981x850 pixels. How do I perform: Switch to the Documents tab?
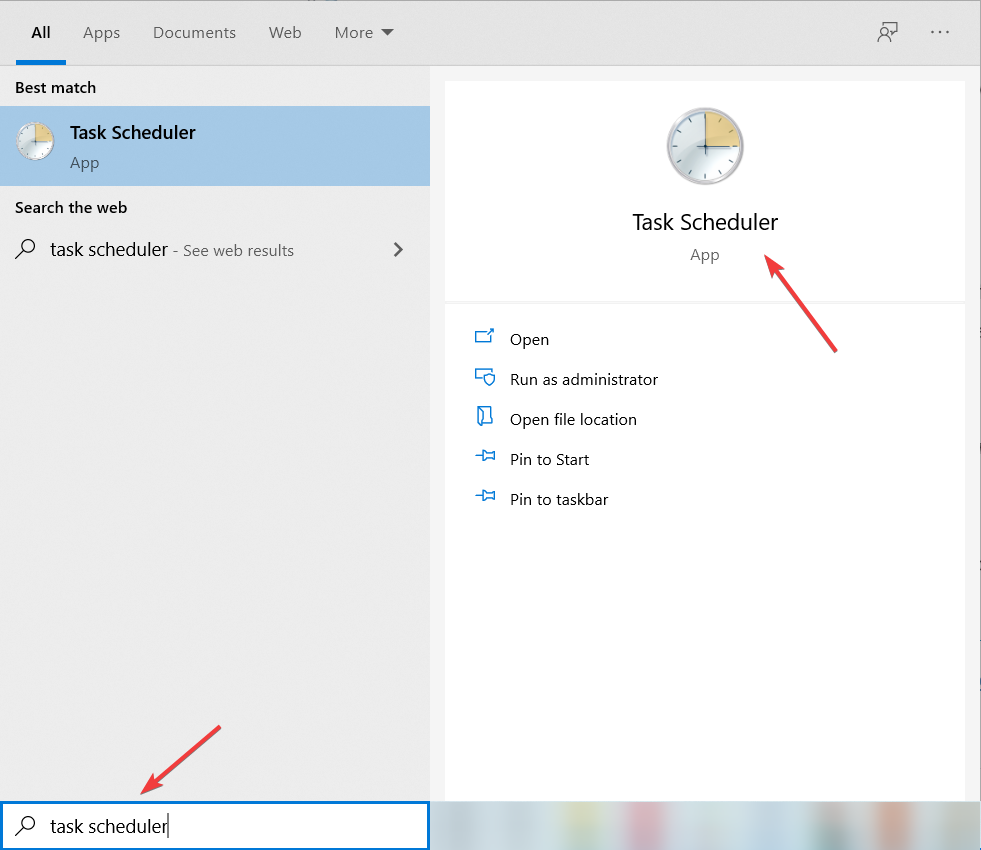click(x=194, y=33)
